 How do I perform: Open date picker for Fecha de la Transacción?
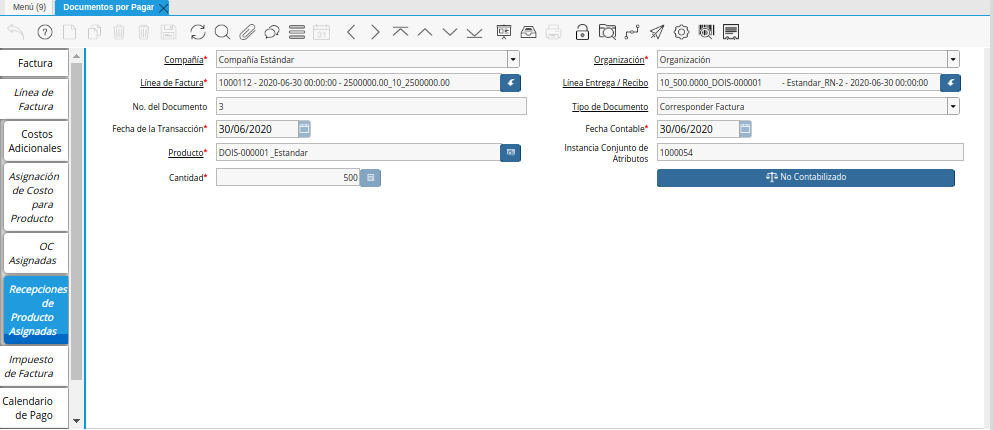point(304,129)
